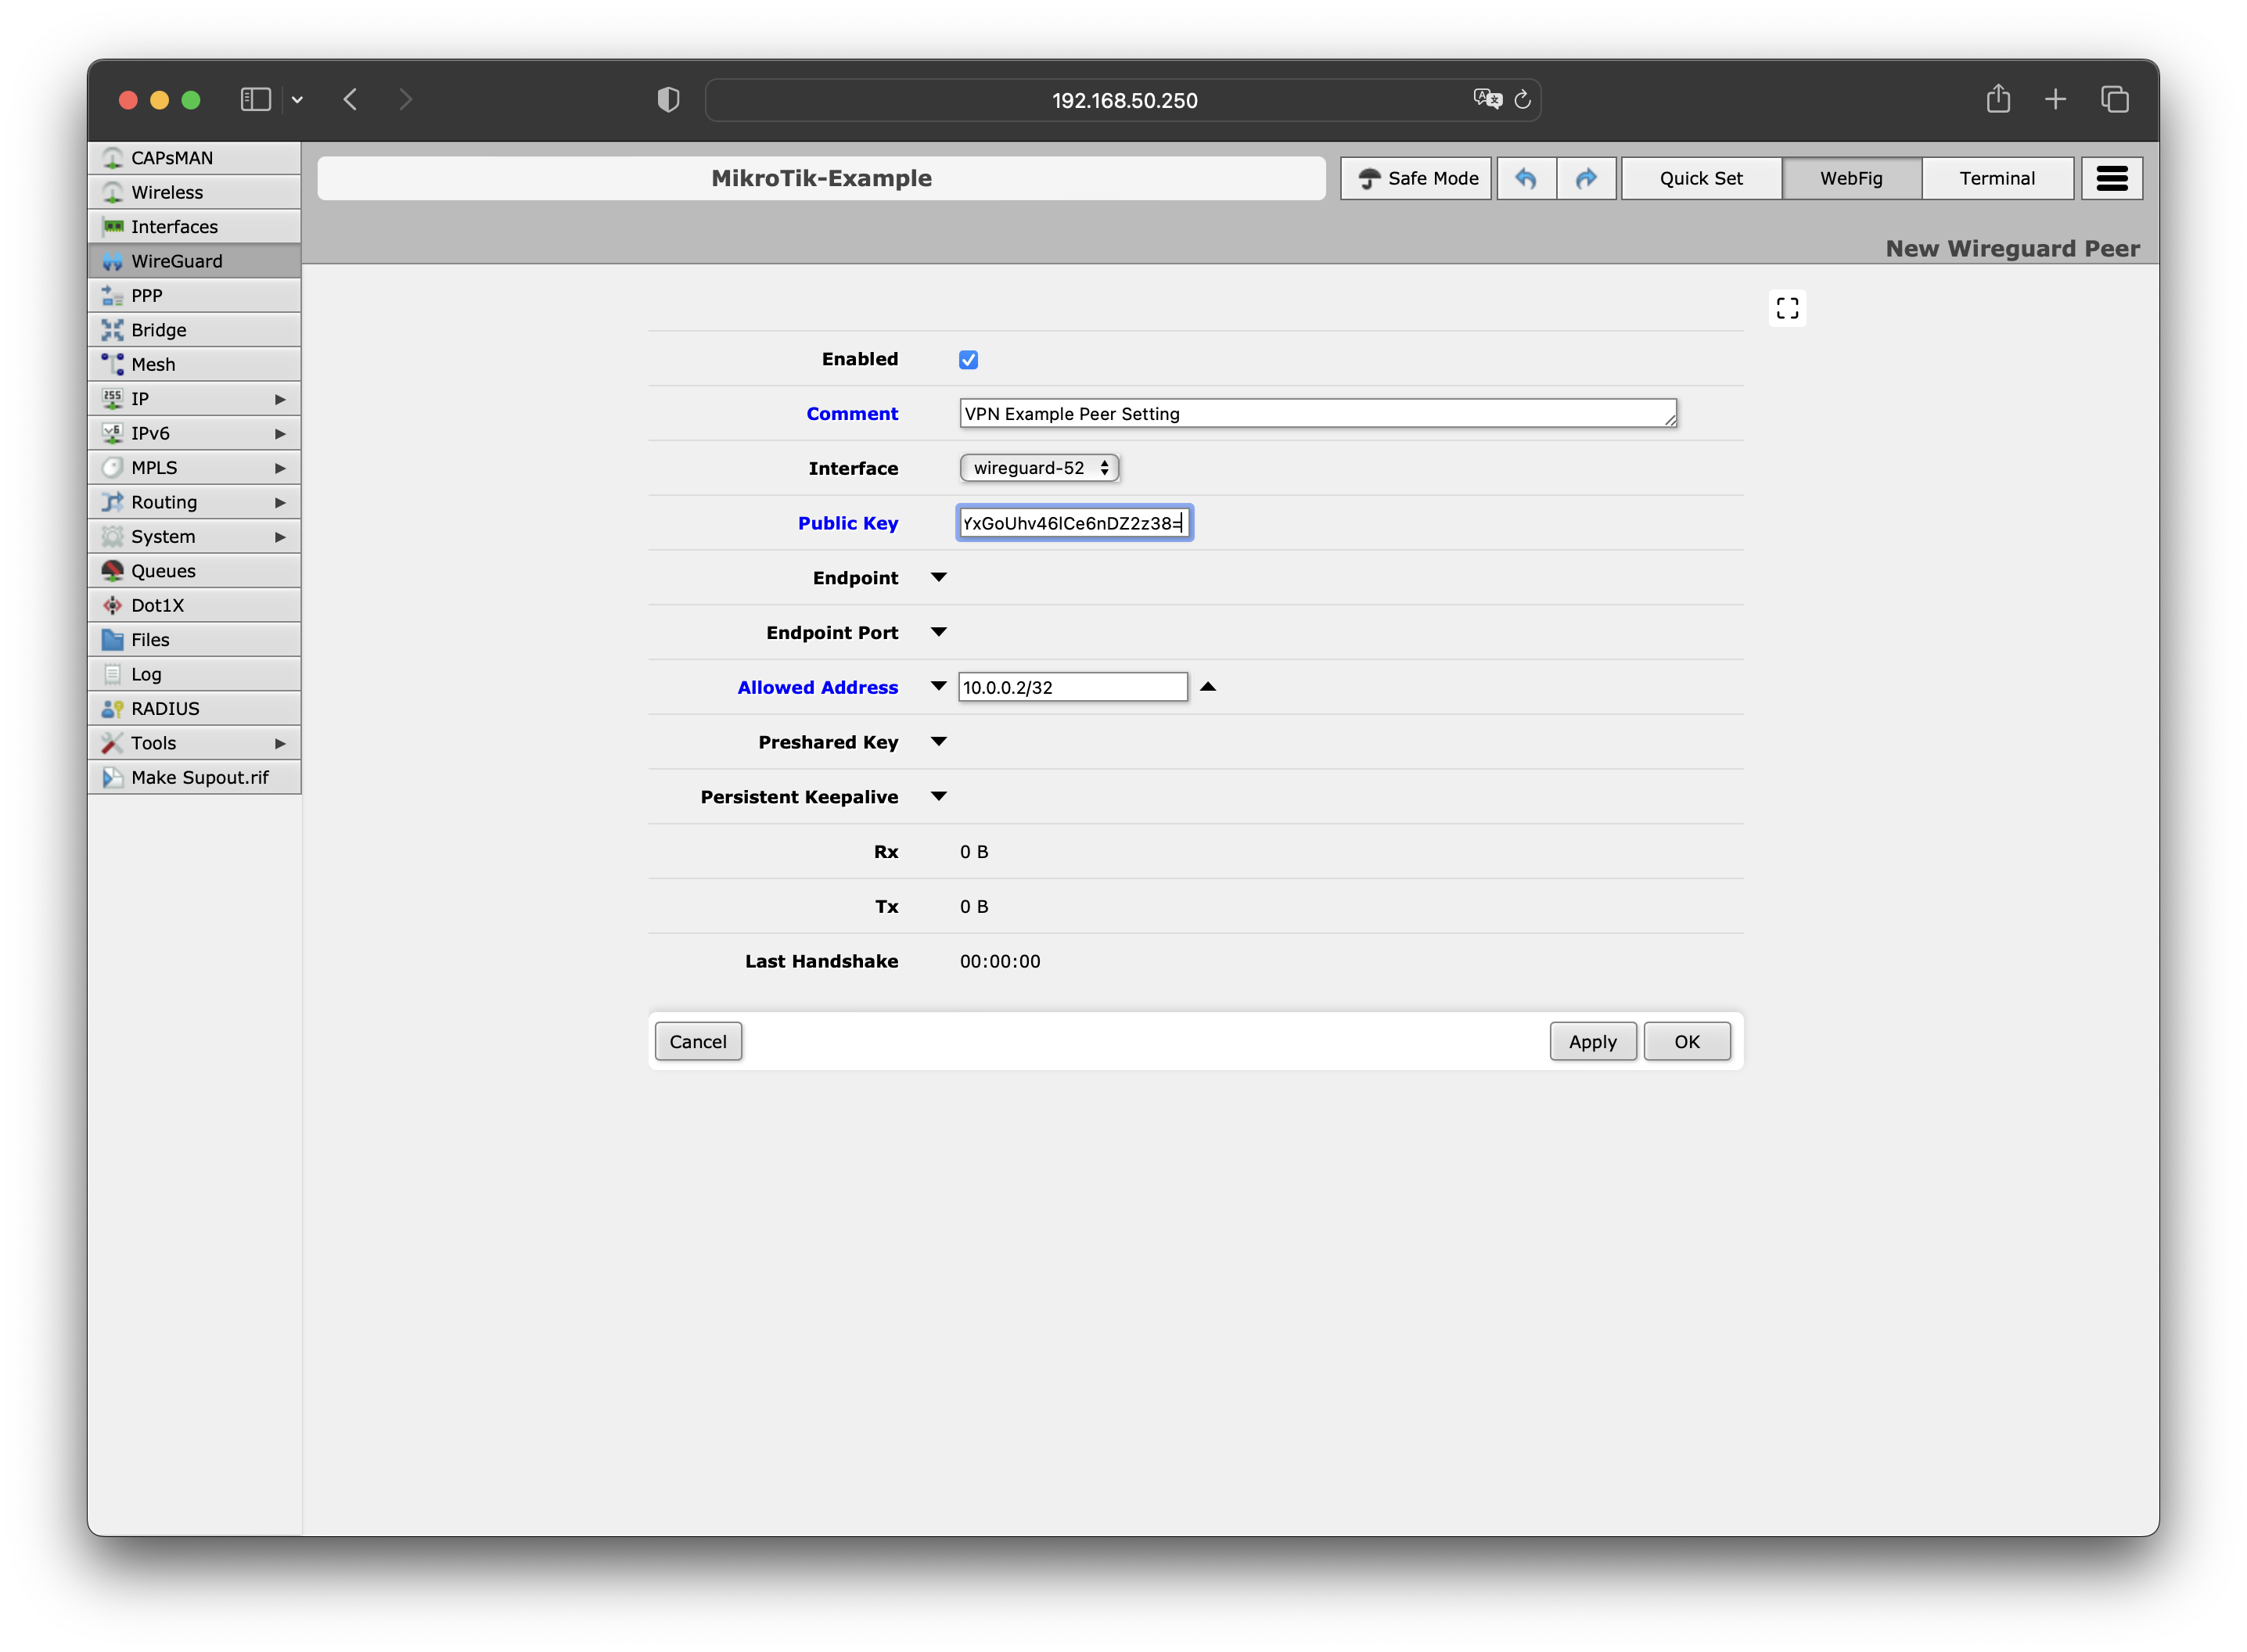Expand the Persistent Keepalive field
2247x1652 pixels.
938,797
